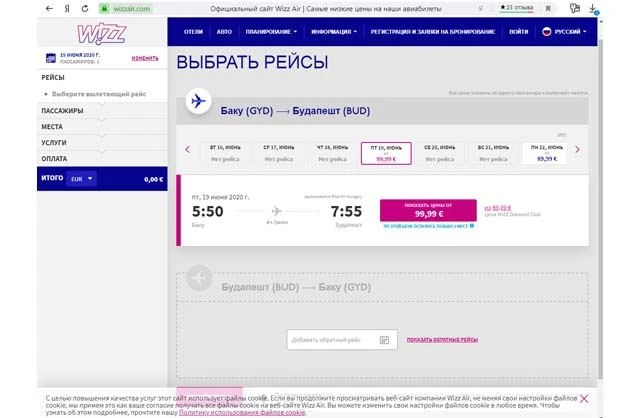Click the departure time 5:50
Viewport: 627px width, 418px height.
click(x=208, y=211)
